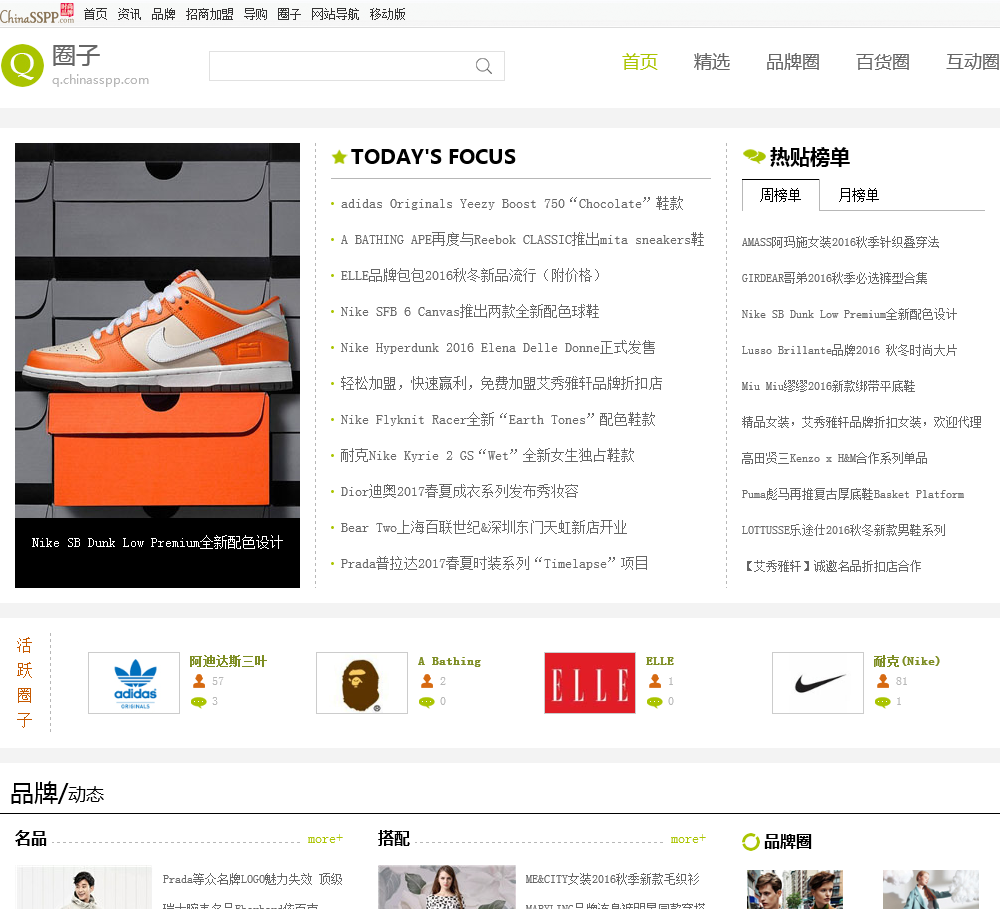Click 移动版 in the top bar
This screenshot has width=1000, height=909.
click(x=387, y=14)
